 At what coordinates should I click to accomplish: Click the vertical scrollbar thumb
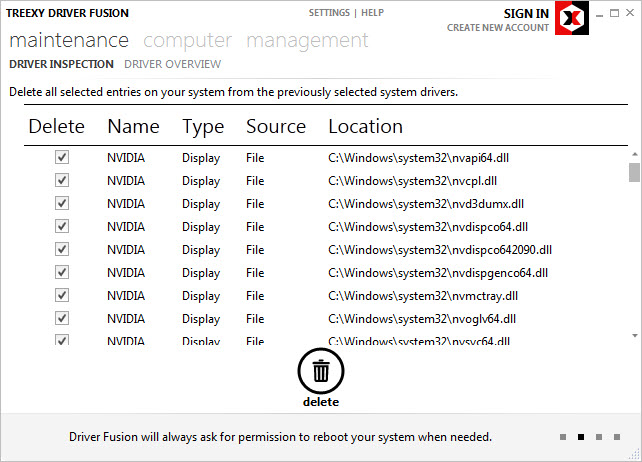point(634,172)
